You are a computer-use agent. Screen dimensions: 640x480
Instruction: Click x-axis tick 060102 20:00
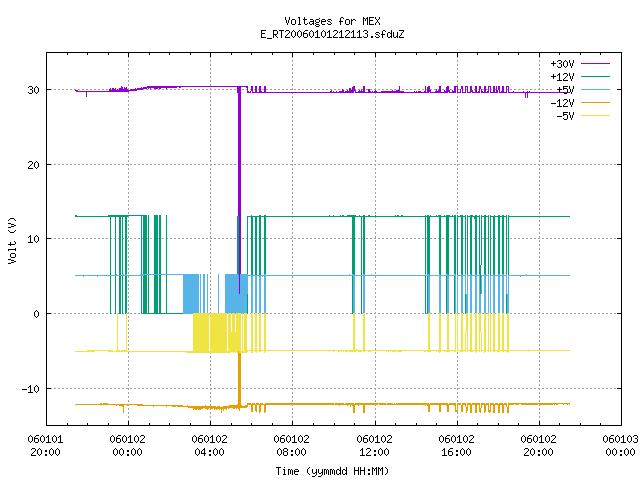pos(538,446)
